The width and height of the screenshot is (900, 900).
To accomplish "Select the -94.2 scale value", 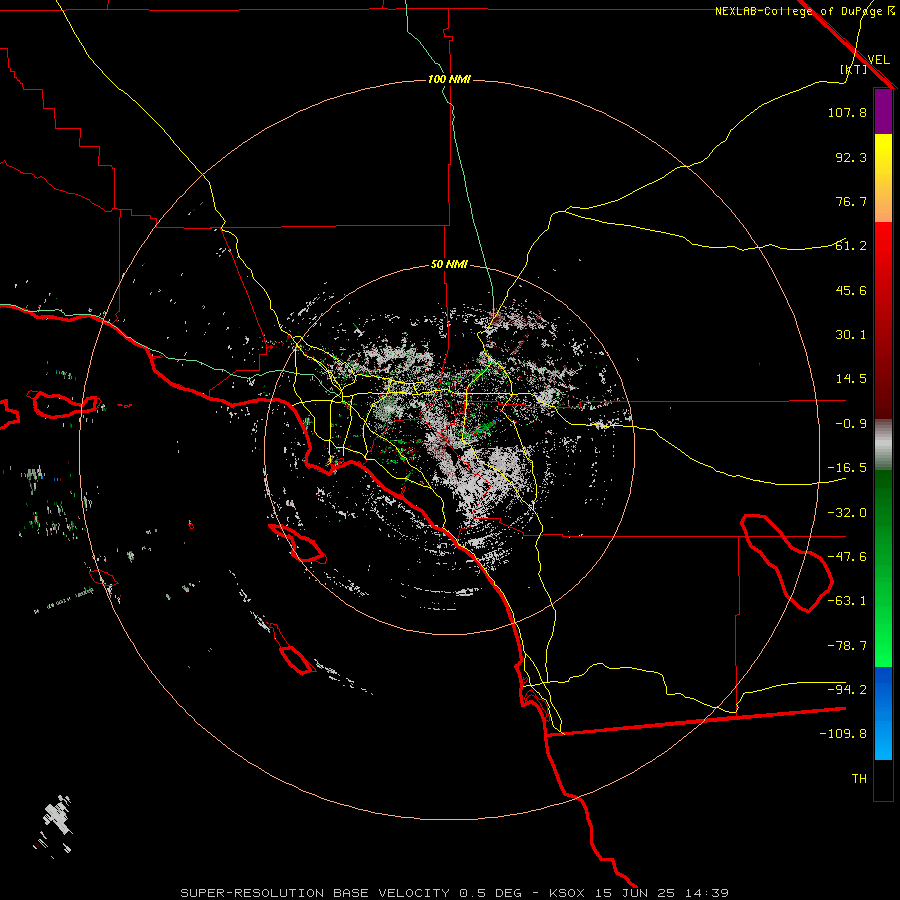I will pos(847,690).
